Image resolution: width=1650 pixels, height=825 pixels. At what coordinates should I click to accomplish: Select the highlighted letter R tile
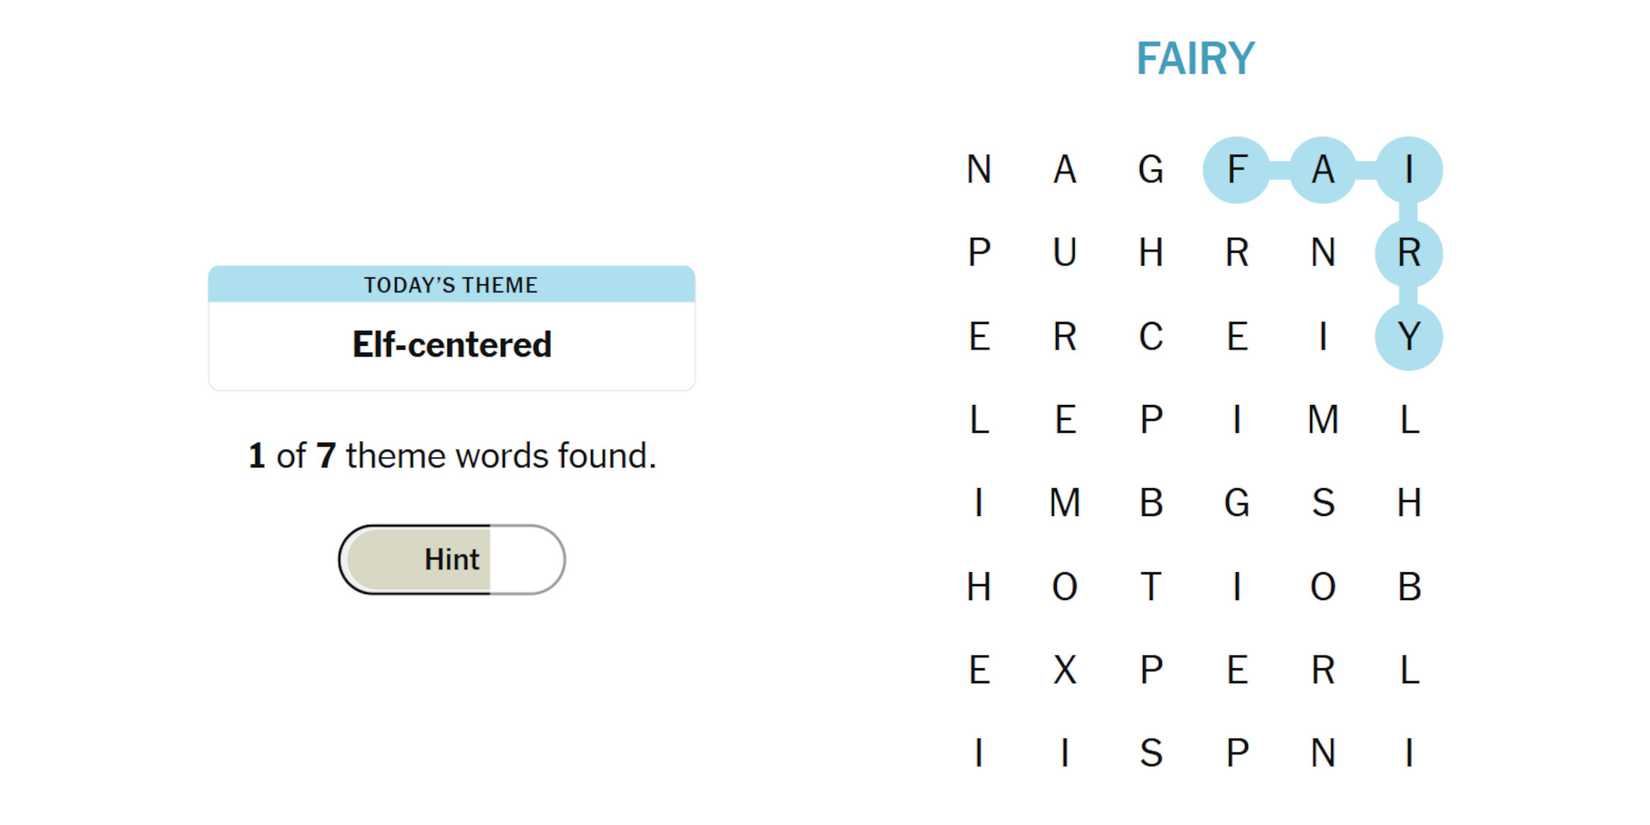pyautogui.click(x=1409, y=253)
